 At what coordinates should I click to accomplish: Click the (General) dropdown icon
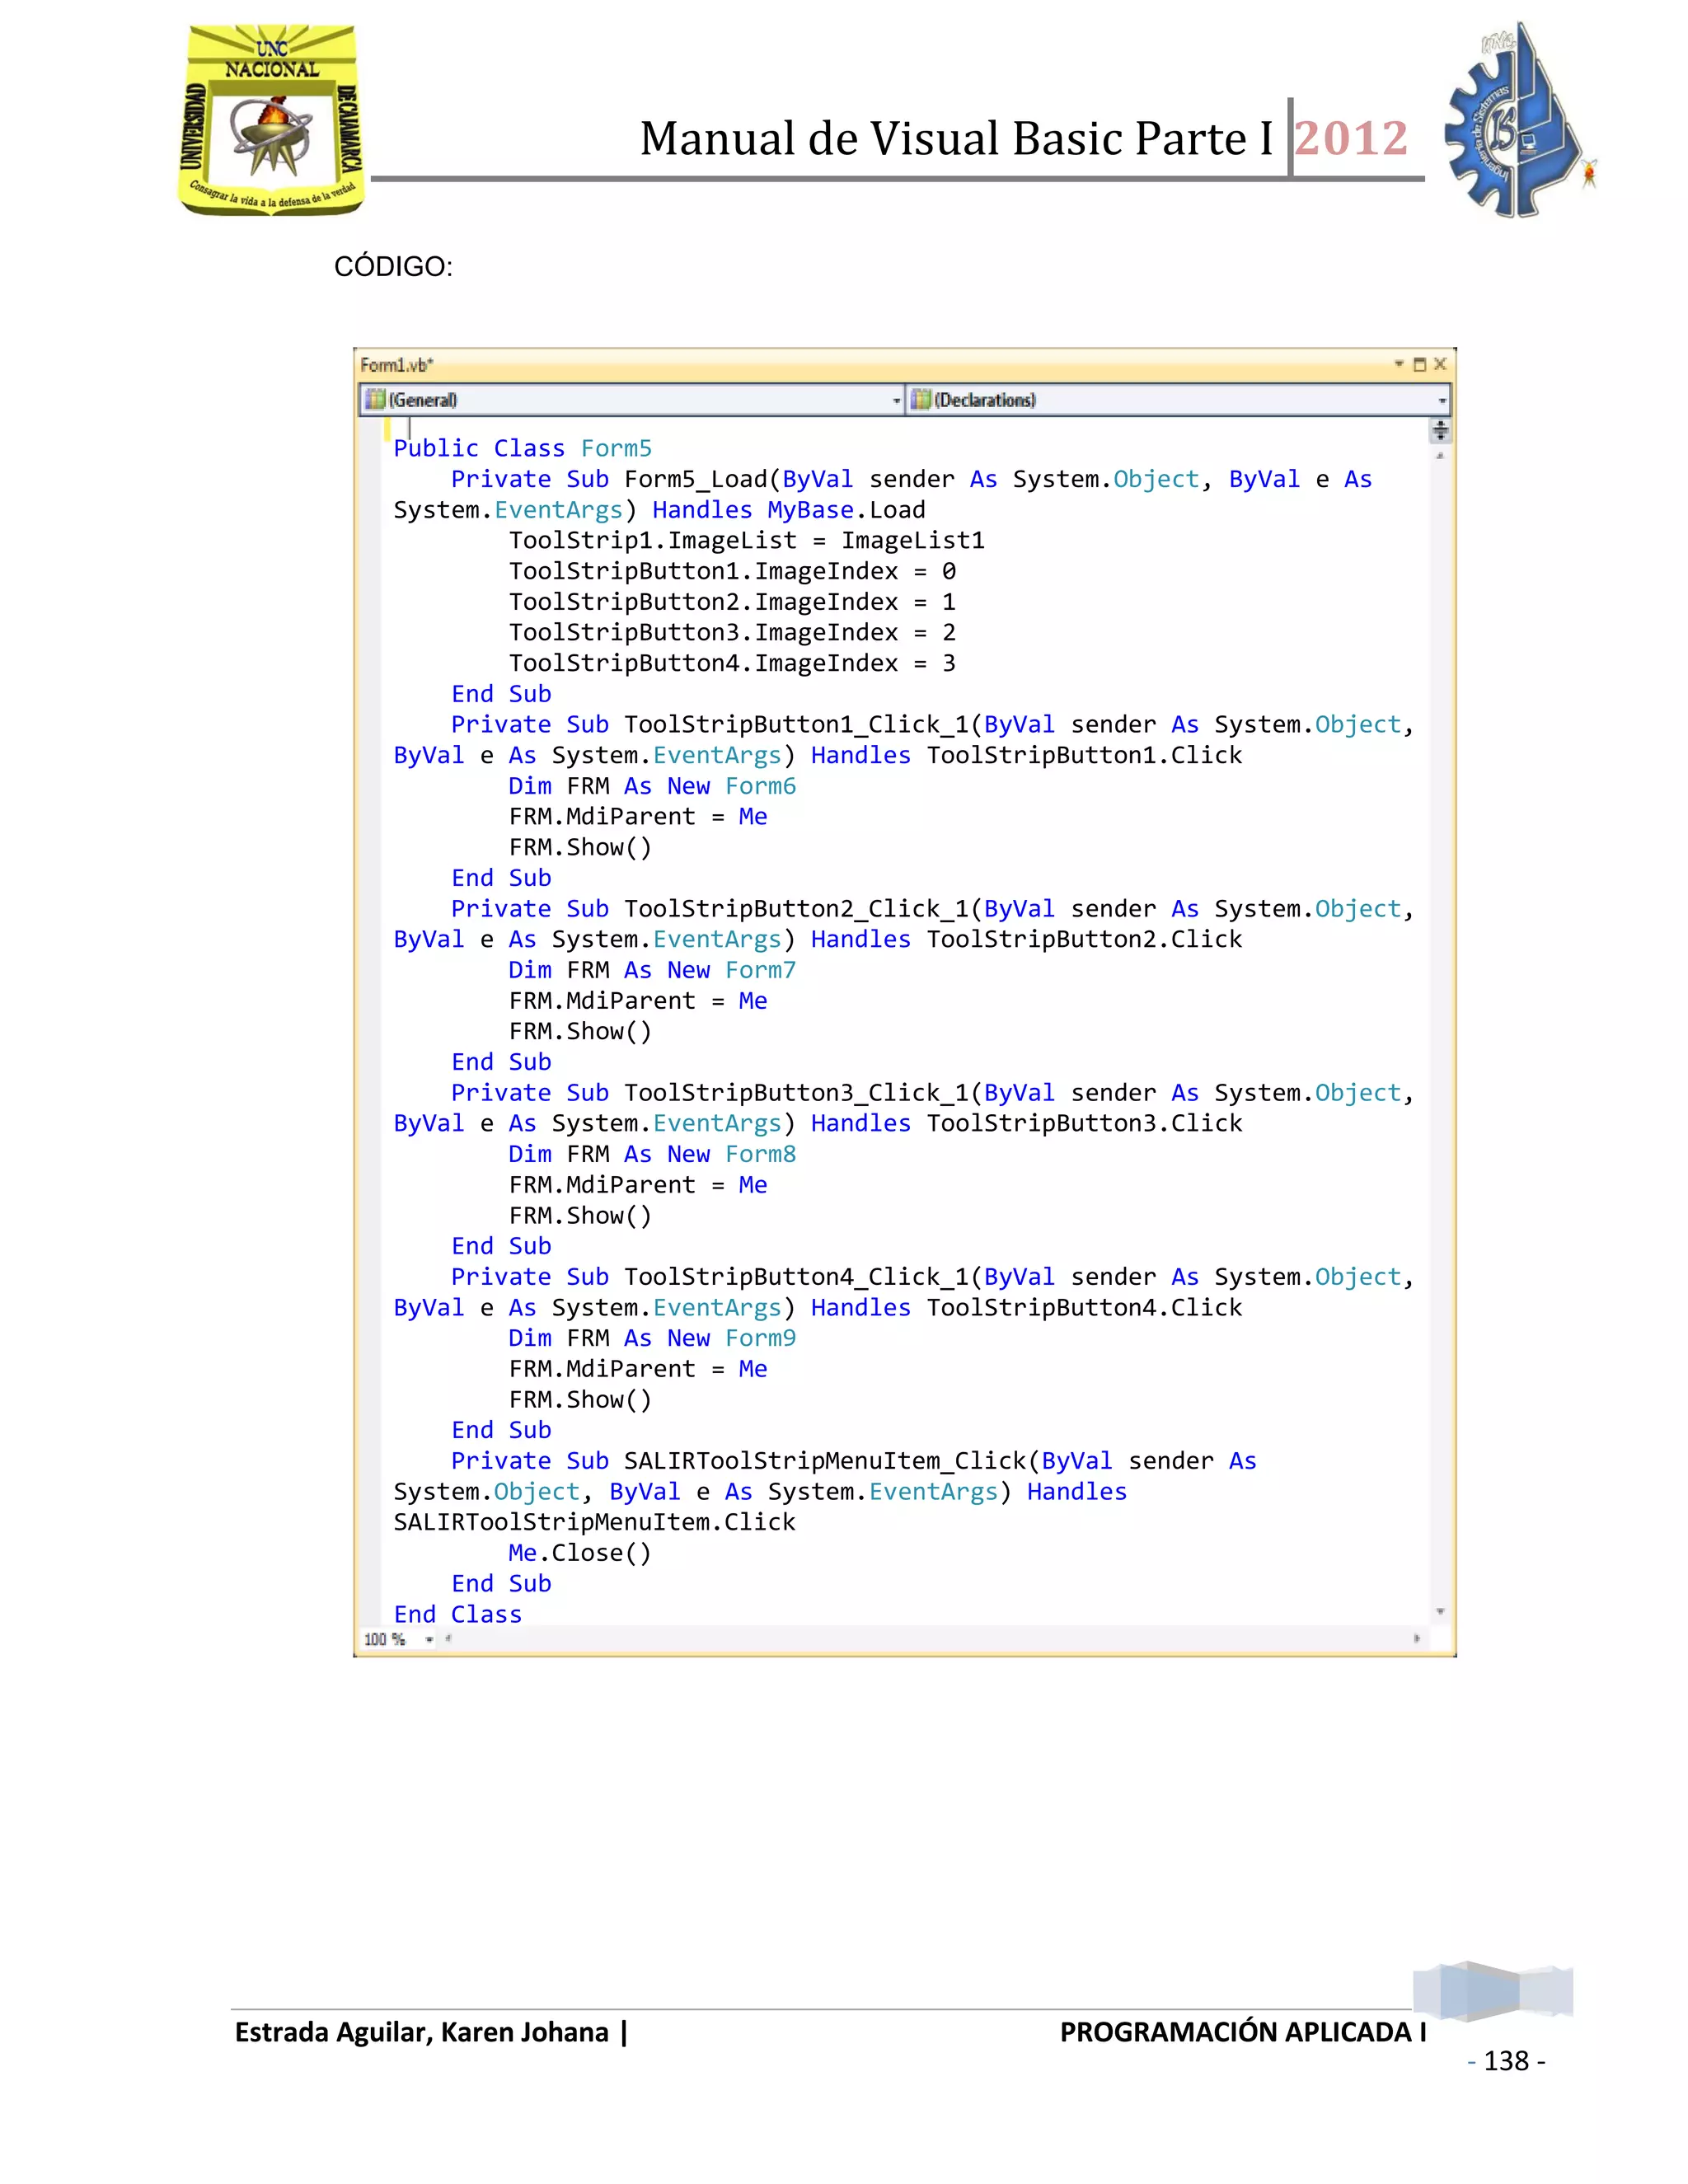point(375,400)
